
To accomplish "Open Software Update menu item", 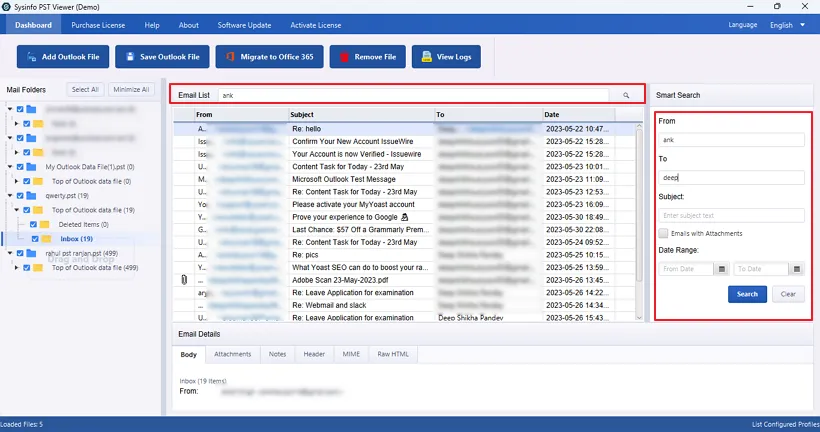I will (244, 25).
